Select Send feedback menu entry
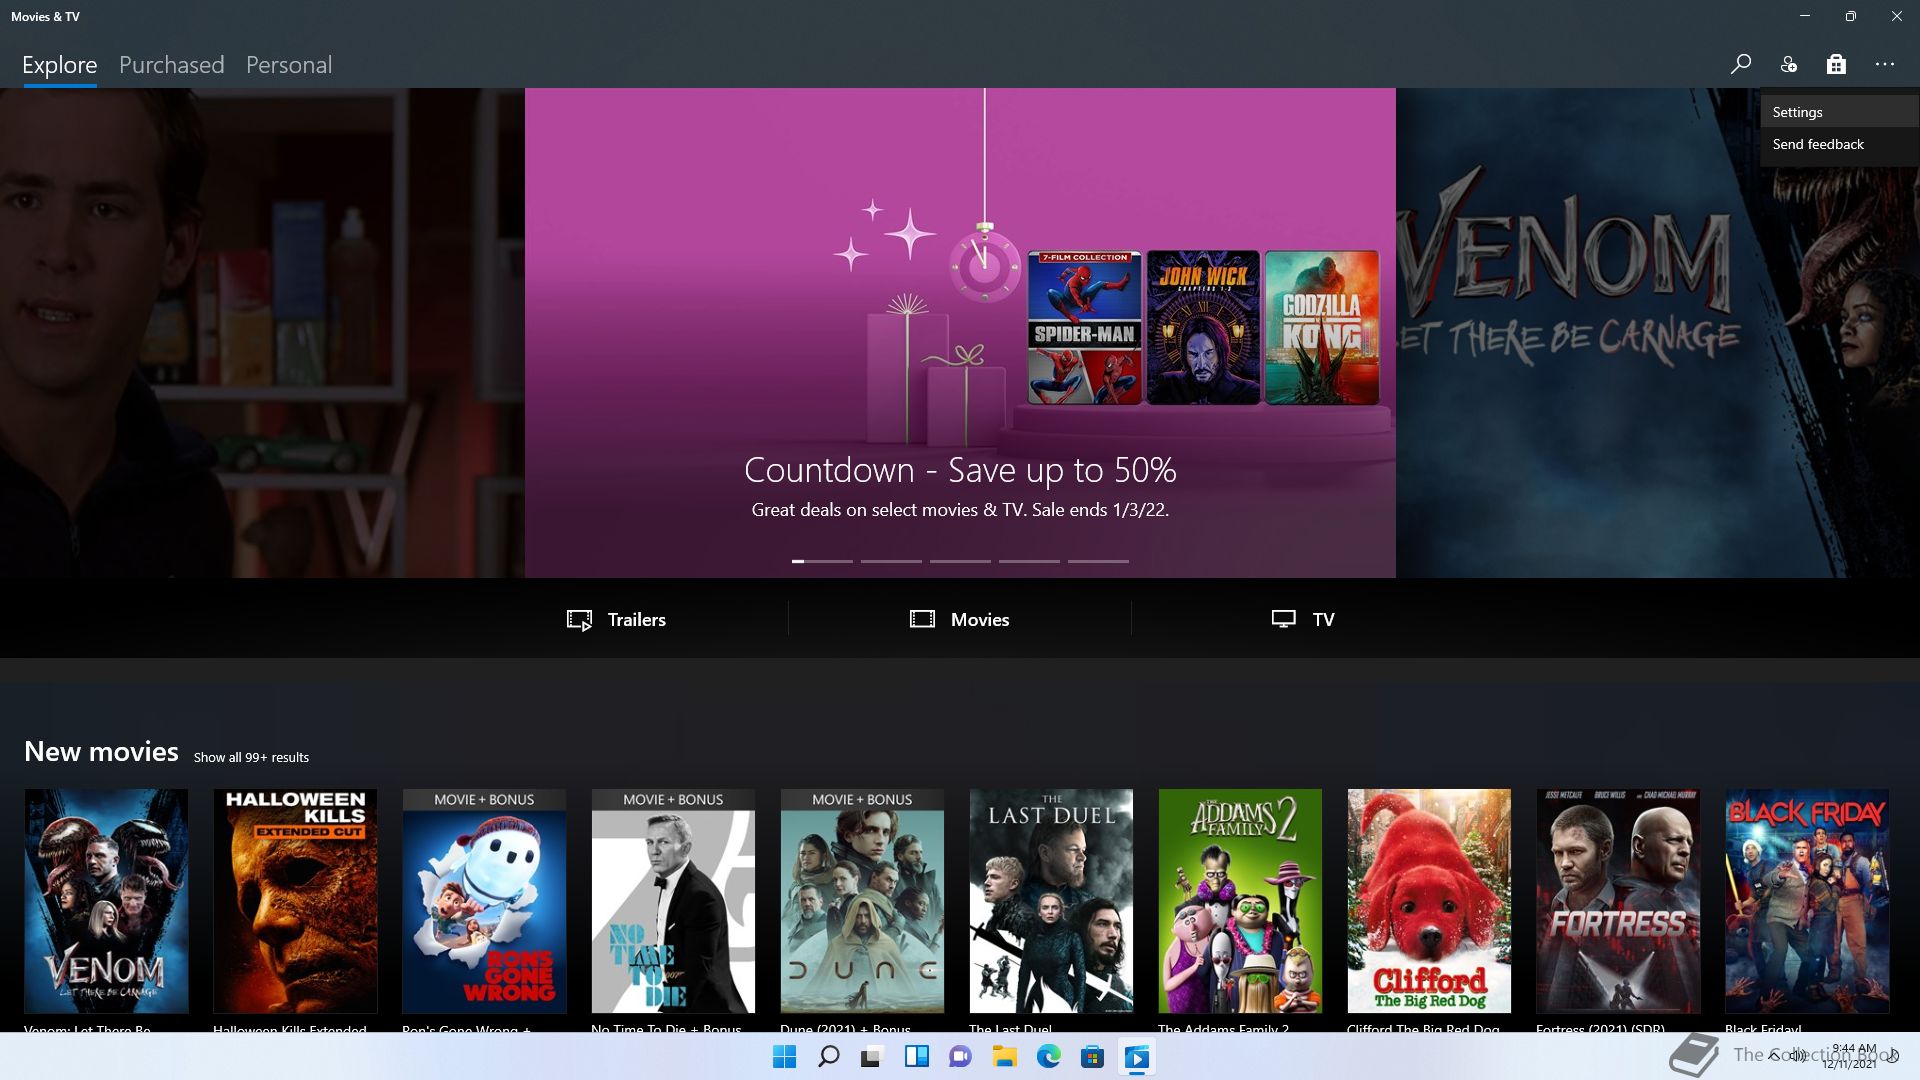This screenshot has height=1080, width=1920. click(1840, 144)
